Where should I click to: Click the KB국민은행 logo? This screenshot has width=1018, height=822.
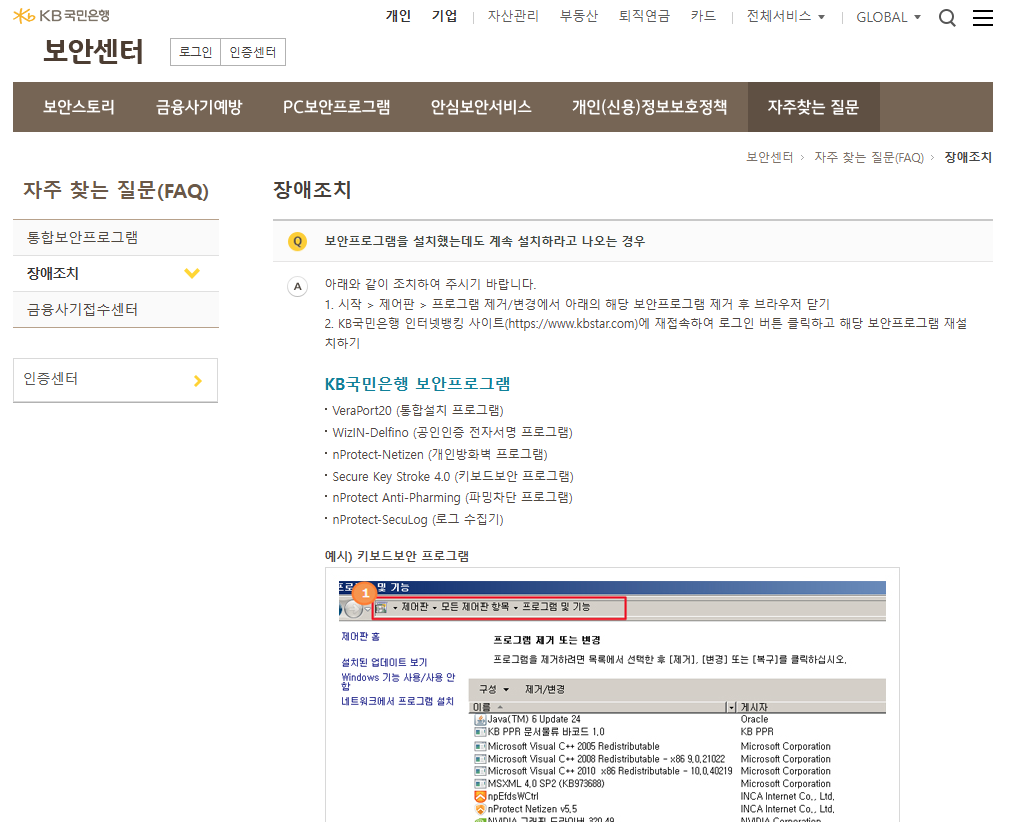[x=61, y=16]
